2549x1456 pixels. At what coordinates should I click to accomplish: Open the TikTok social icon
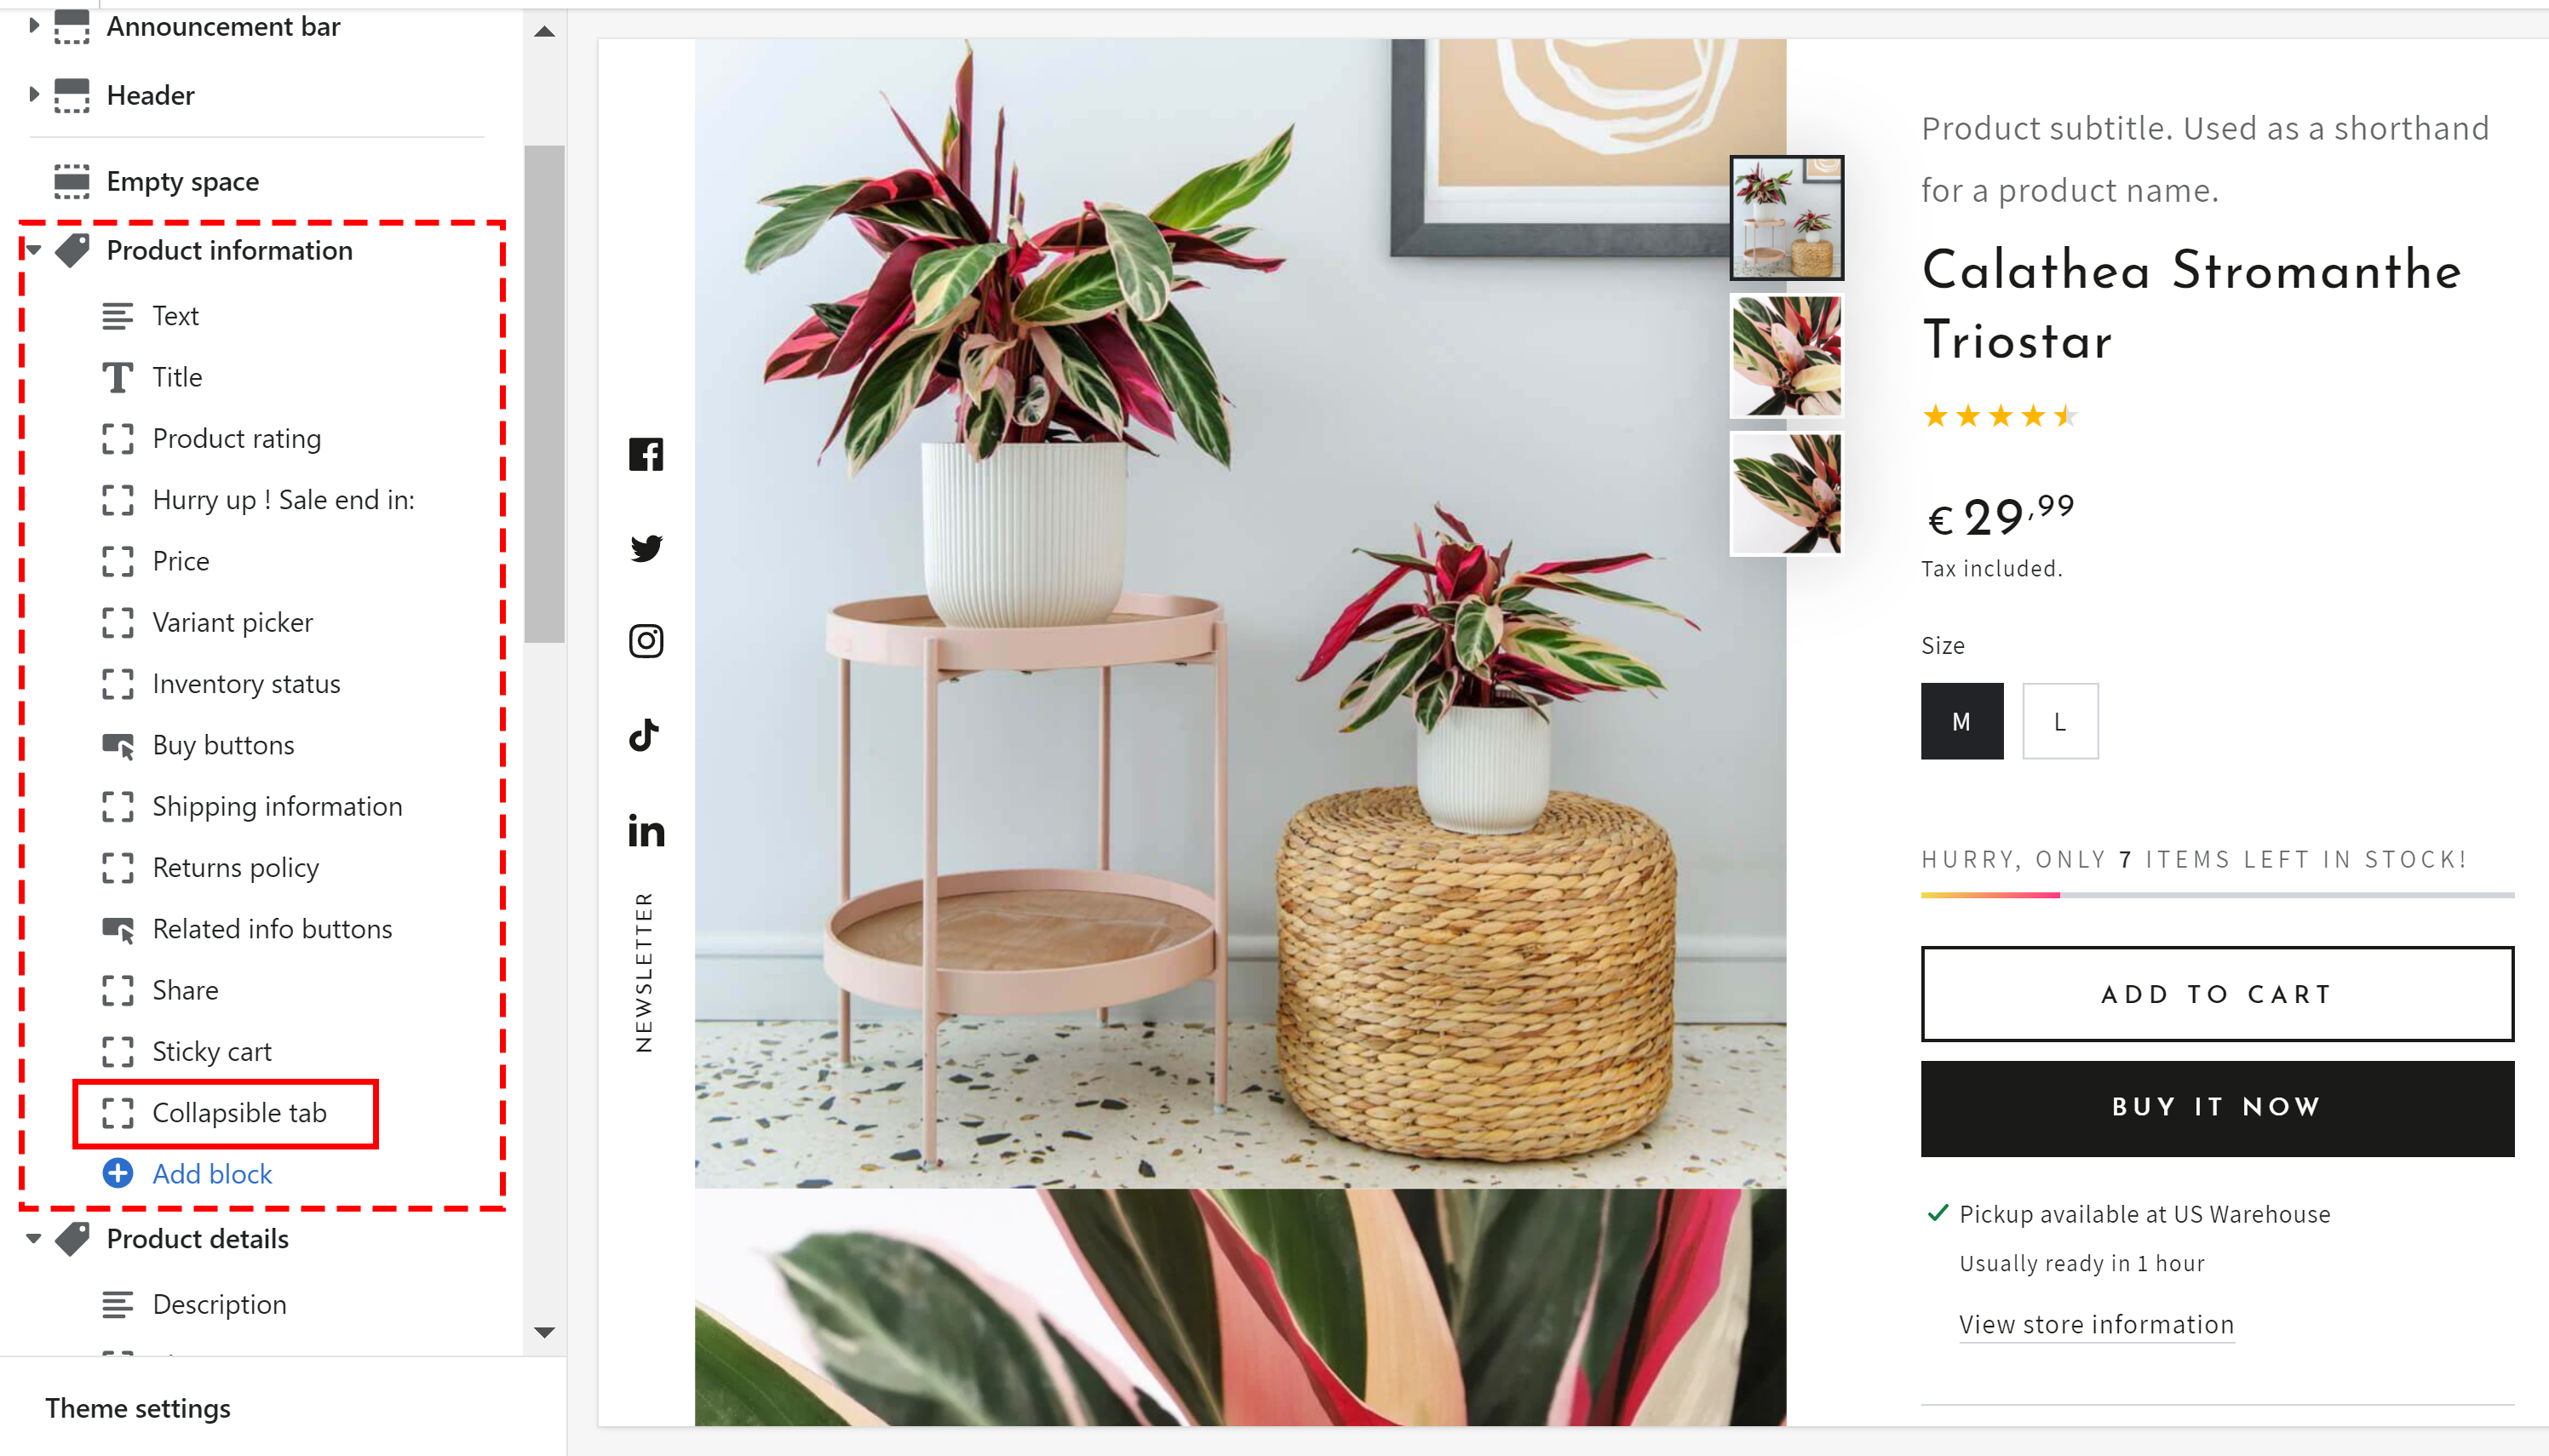pos(644,735)
